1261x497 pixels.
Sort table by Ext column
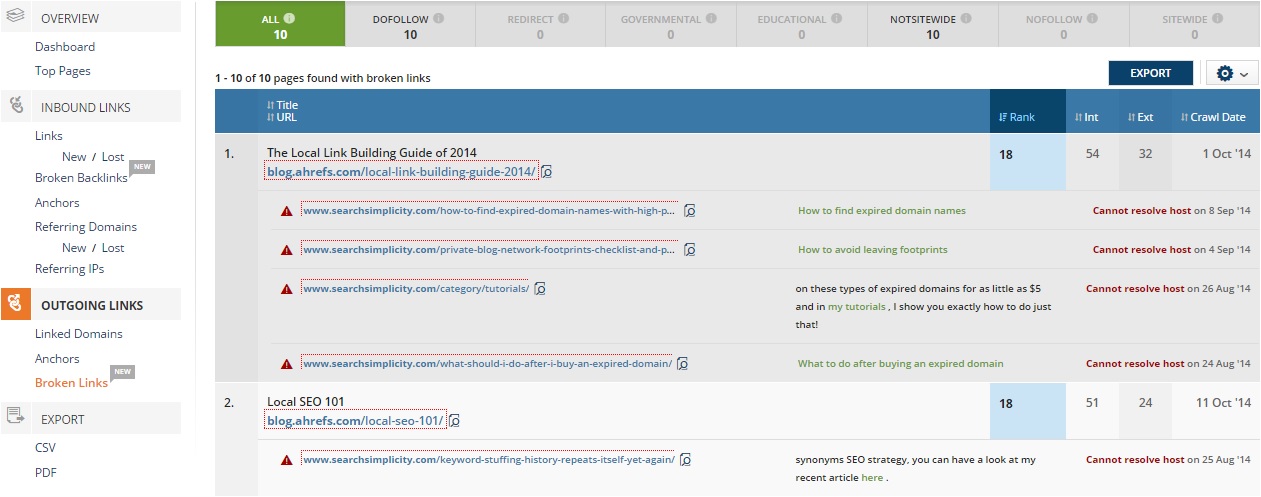(1140, 117)
